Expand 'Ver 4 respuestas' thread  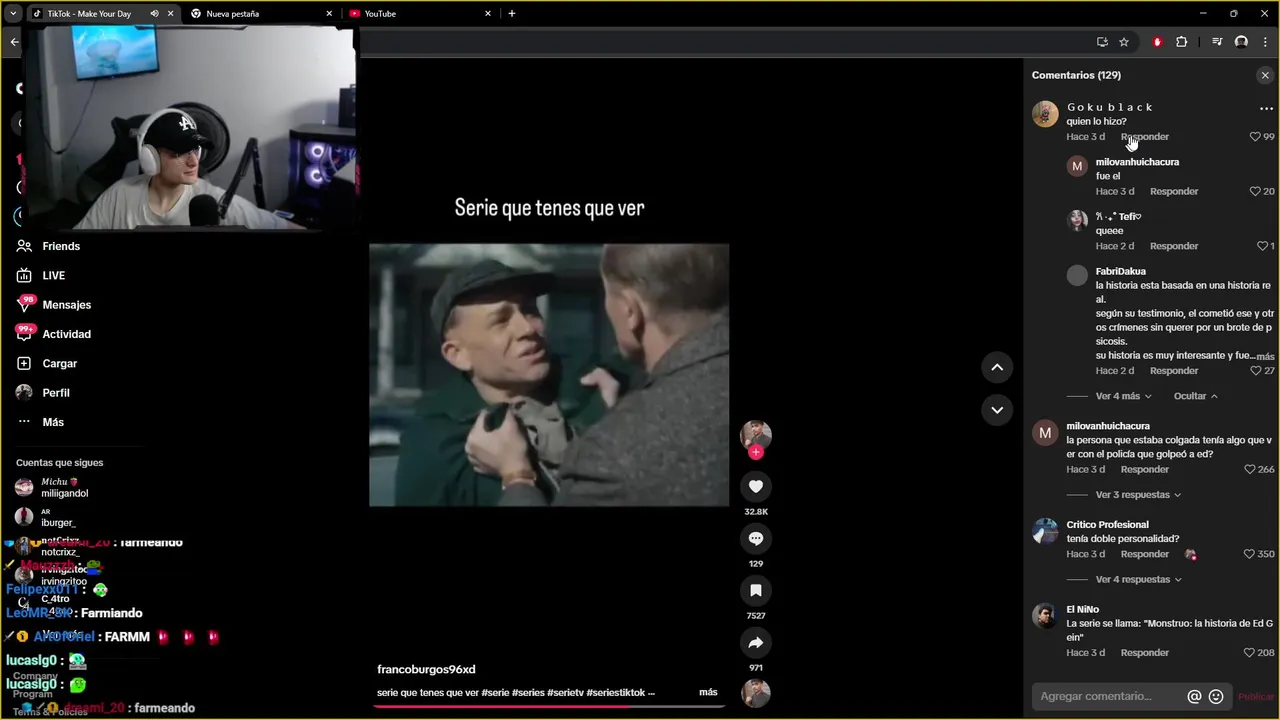click(1138, 580)
